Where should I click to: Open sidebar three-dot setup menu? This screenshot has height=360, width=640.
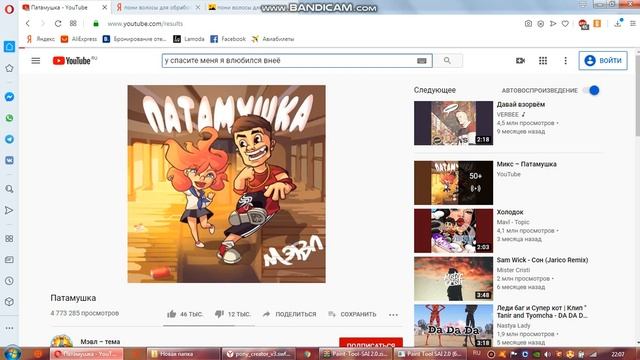9,328
